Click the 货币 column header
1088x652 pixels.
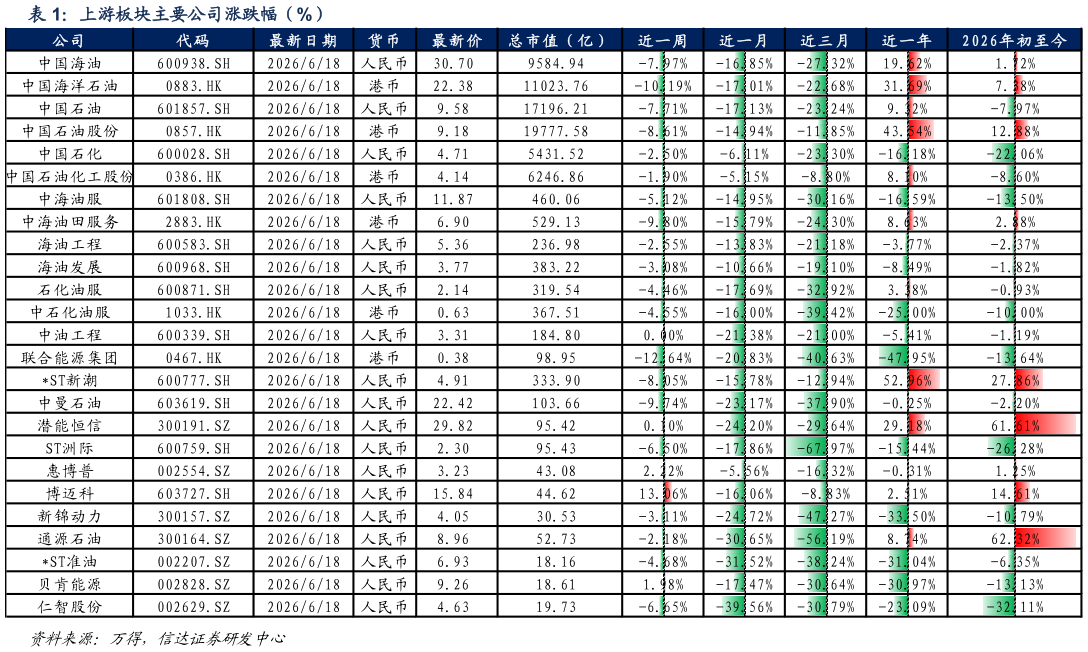(x=384, y=40)
